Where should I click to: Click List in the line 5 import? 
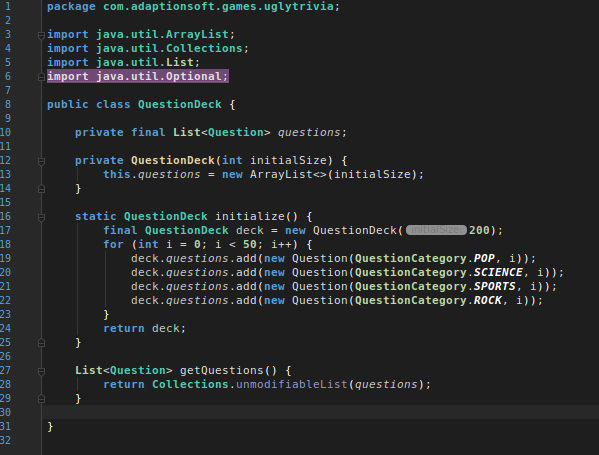coord(180,62)
